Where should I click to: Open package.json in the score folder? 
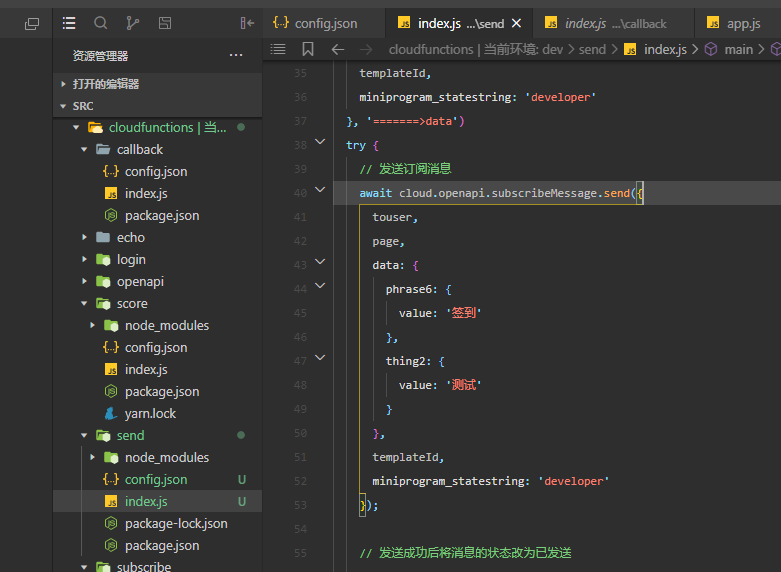pos(157,391)
